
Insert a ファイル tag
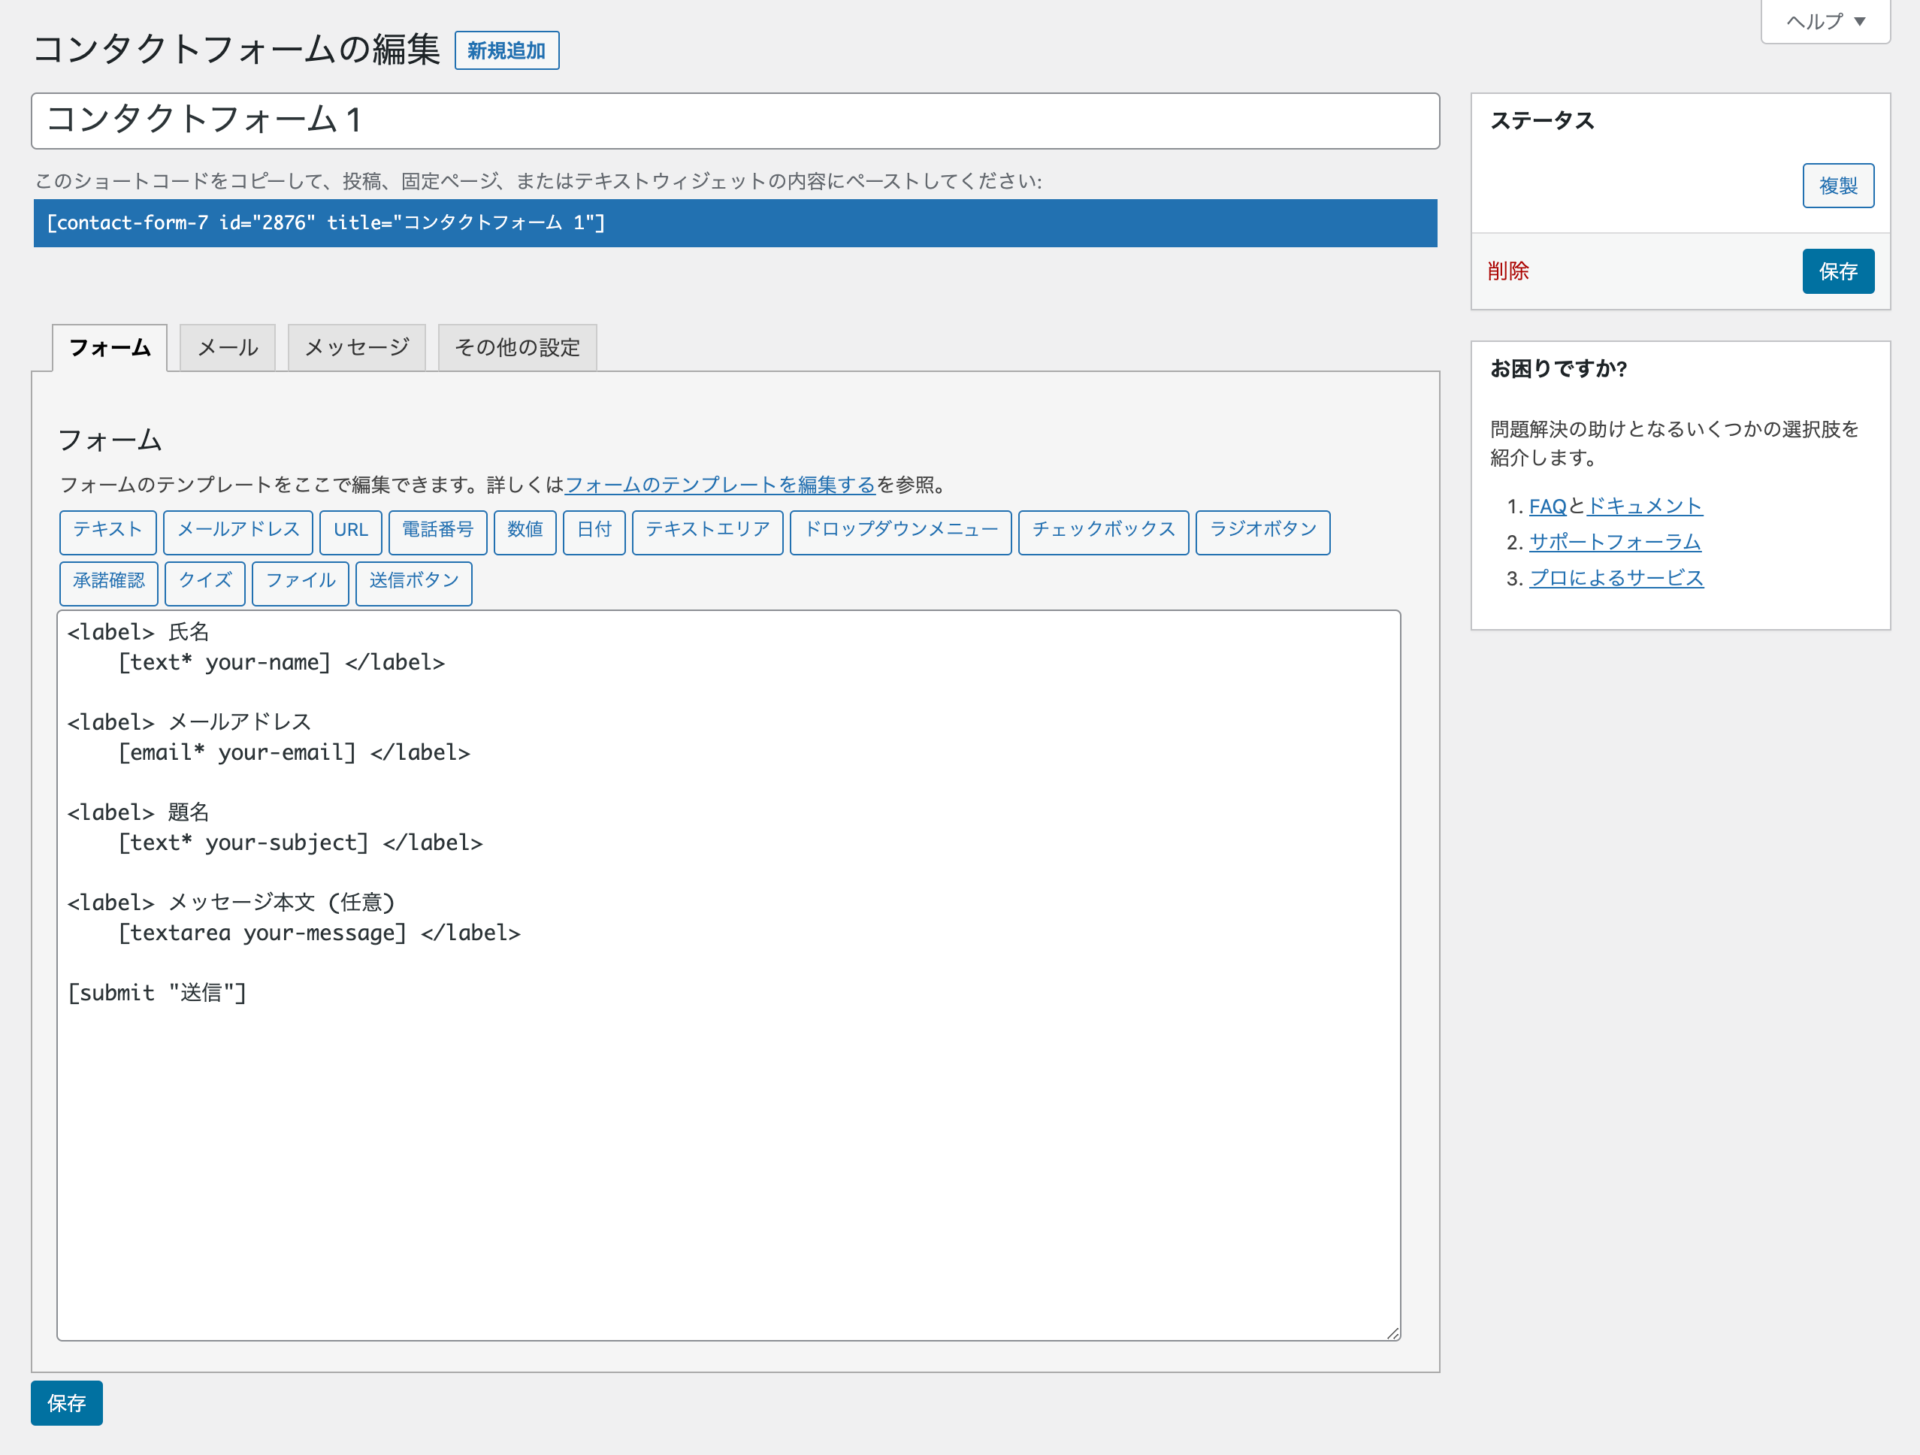click(301, 583)
